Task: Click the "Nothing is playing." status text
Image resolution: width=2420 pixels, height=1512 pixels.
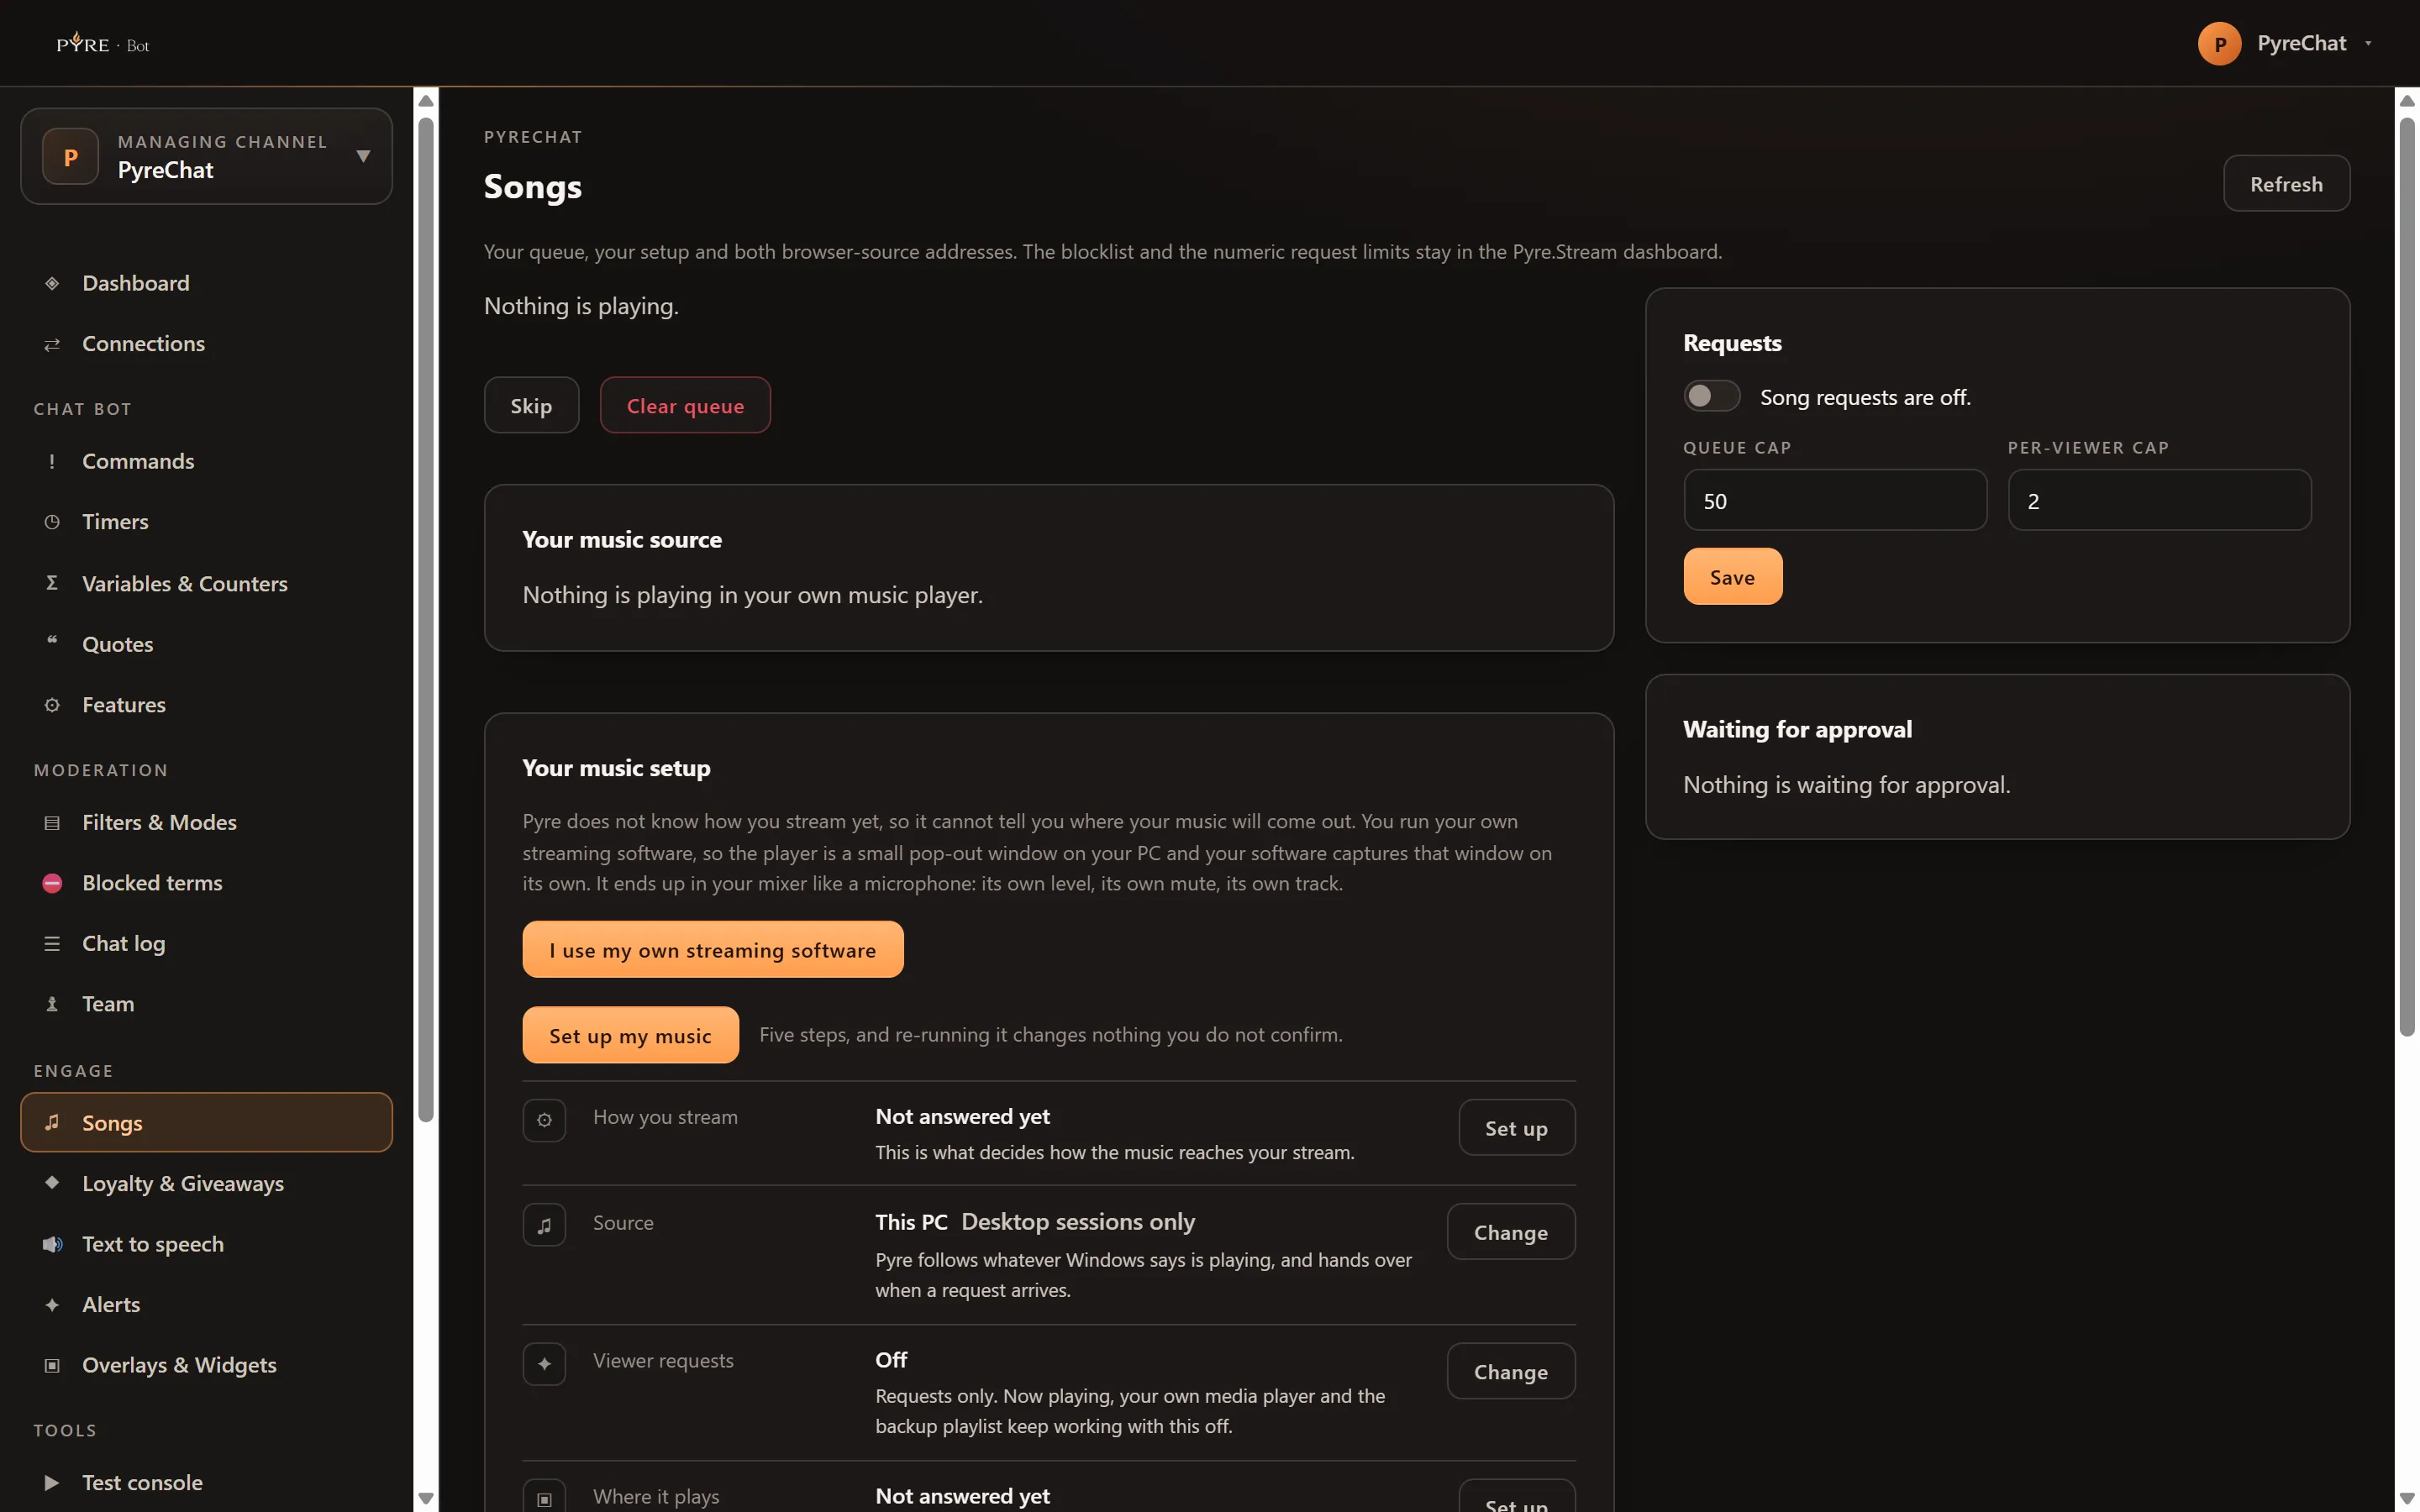Action: coord(581,306)
